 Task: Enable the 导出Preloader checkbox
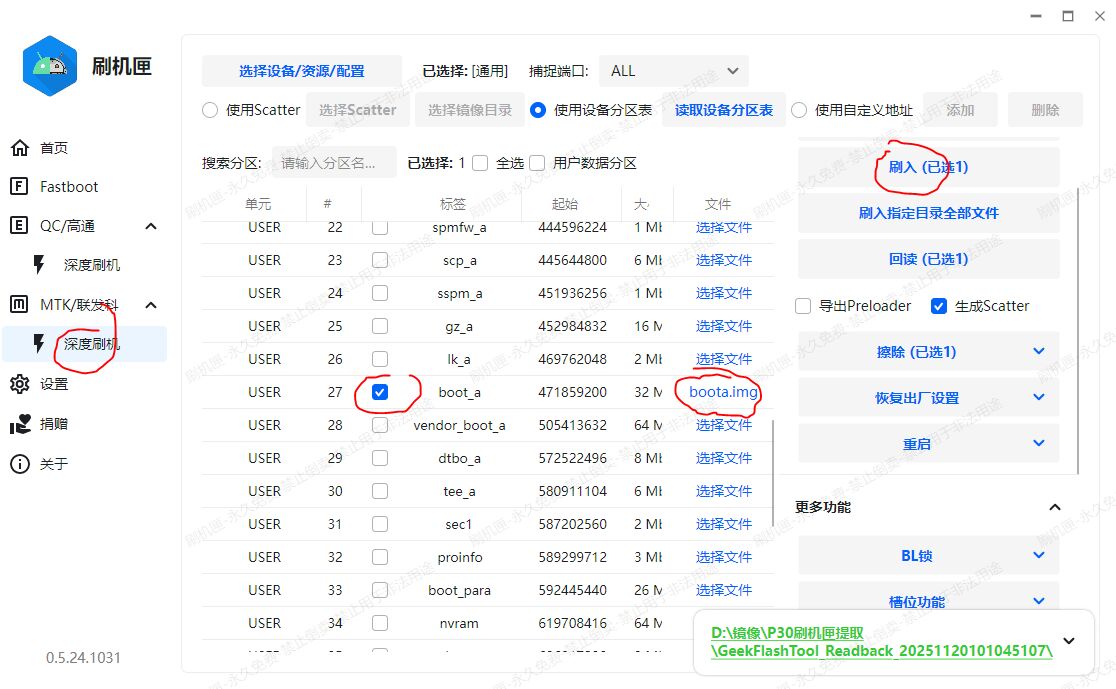803,306
